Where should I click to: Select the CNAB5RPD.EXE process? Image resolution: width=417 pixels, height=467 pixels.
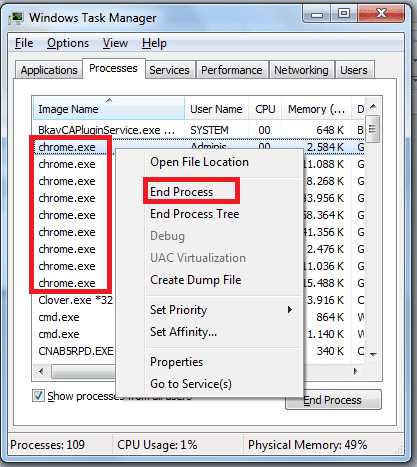point(76,351)
